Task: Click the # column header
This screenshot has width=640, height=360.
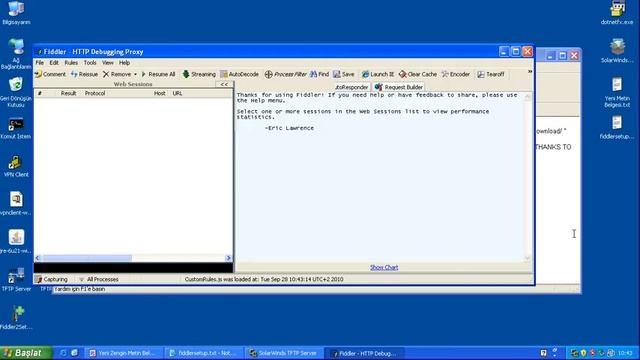Action: (40, 93)
